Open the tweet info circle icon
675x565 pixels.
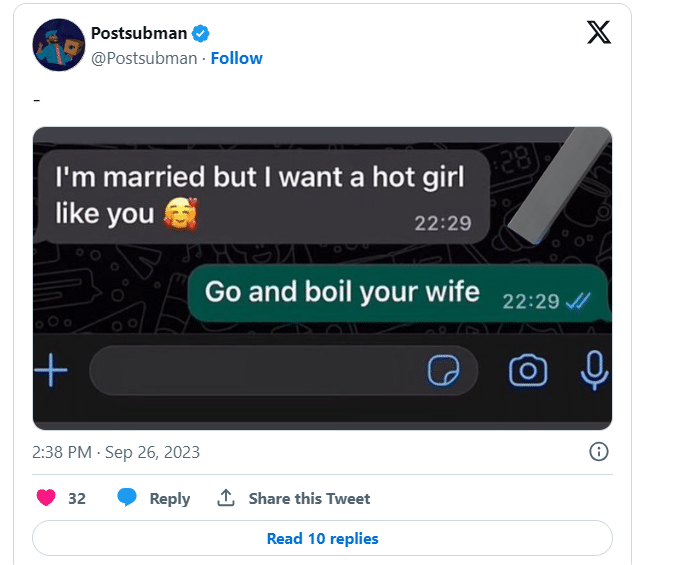(x=599, y=452)
